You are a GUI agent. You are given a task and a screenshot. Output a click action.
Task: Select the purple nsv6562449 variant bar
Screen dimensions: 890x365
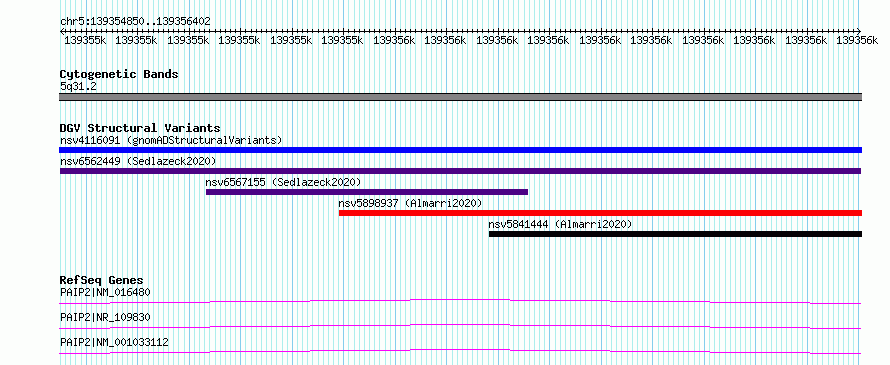pos(460,171)
